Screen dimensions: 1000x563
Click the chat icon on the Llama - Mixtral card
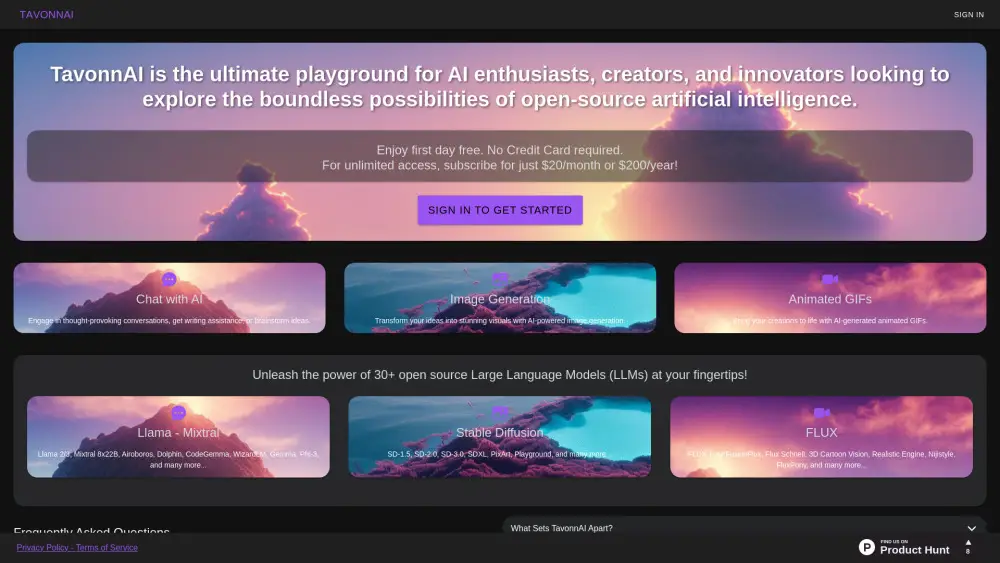coord(178,413)
